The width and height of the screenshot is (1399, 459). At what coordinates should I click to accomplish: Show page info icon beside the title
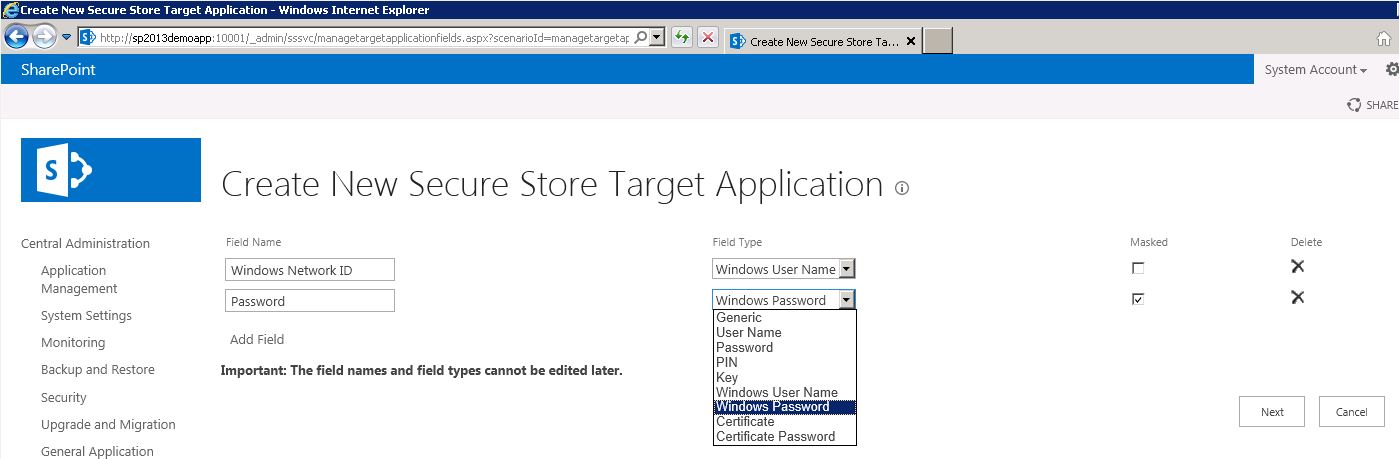click(x=902, y=187)
